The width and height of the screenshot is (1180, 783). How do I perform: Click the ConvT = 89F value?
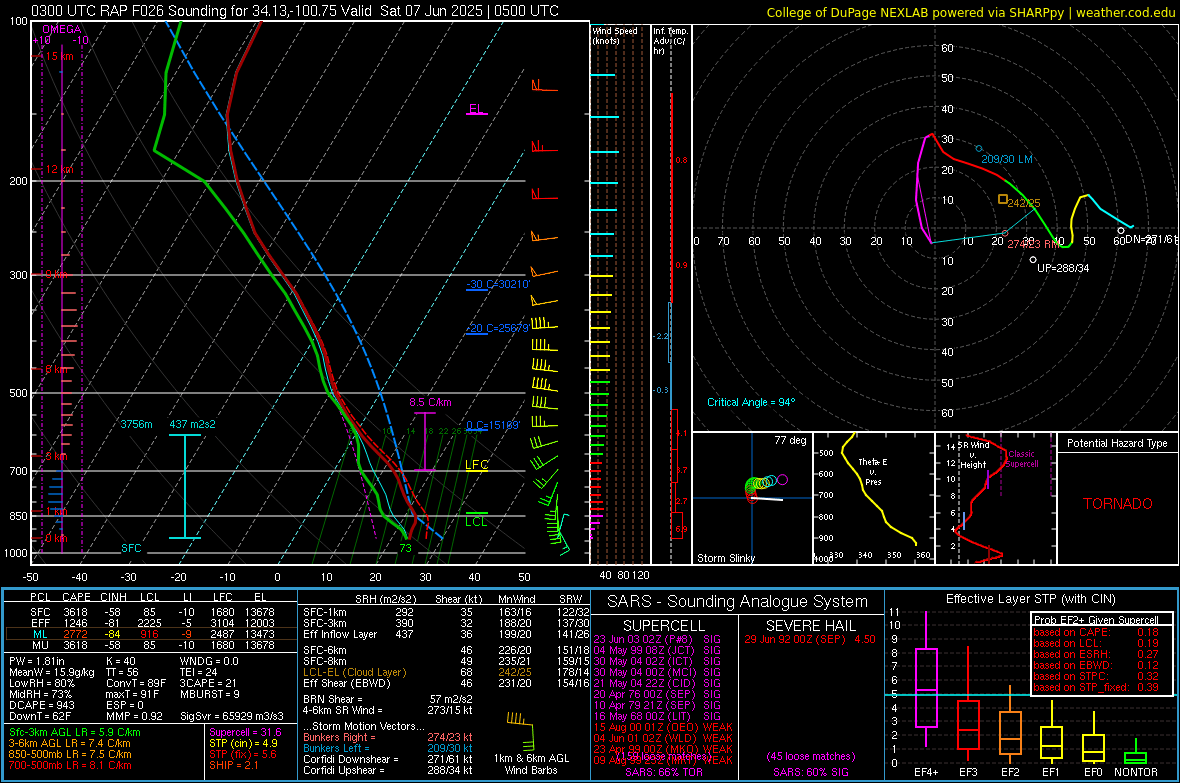point(136,684)
